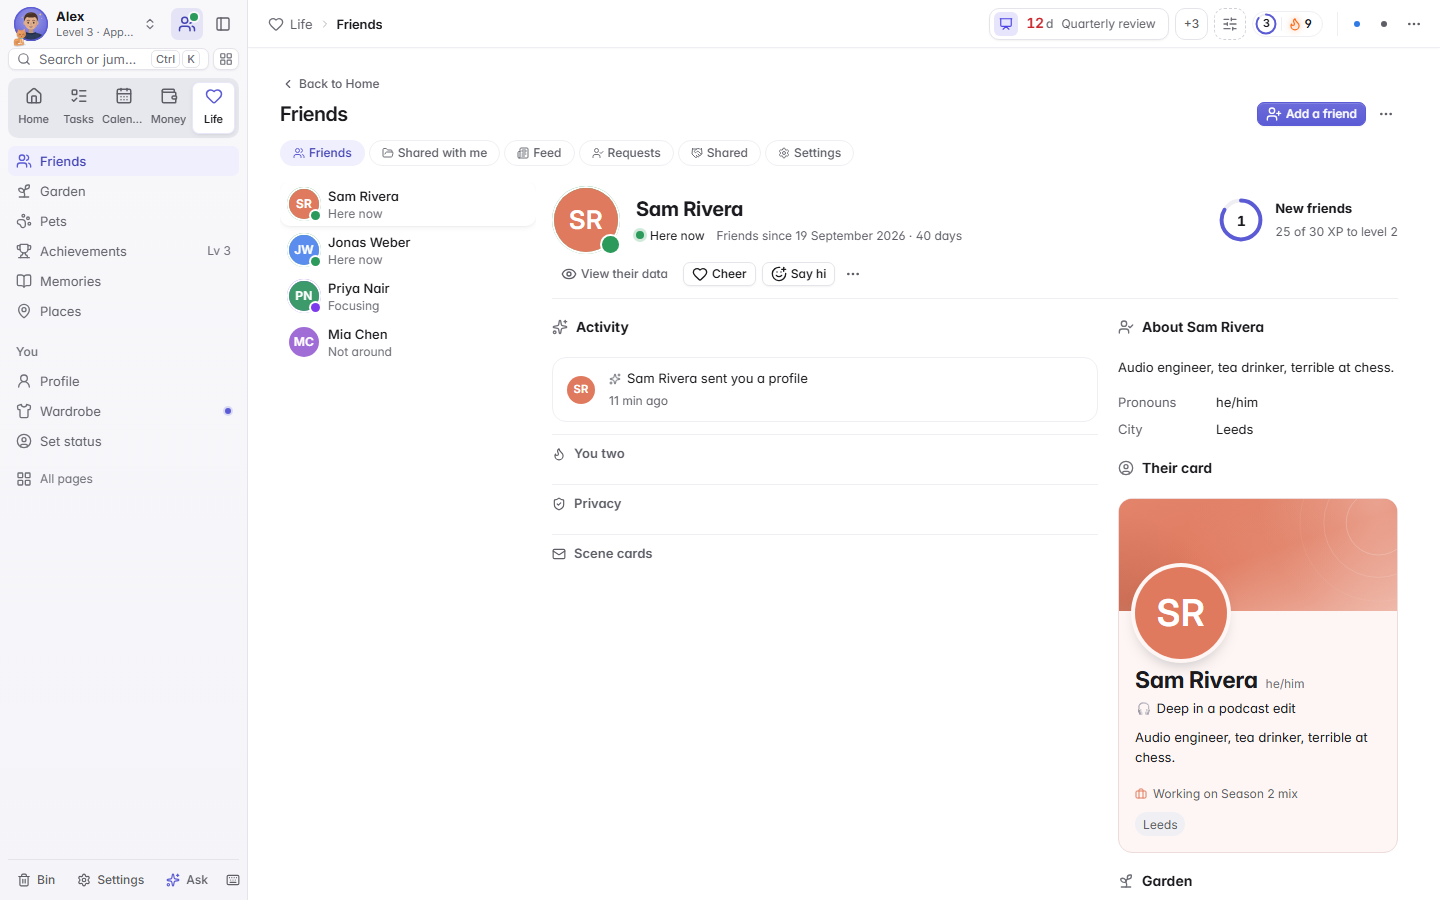Click the level 3 progress ring in top bar
1440x900 pixels.
1266,24
